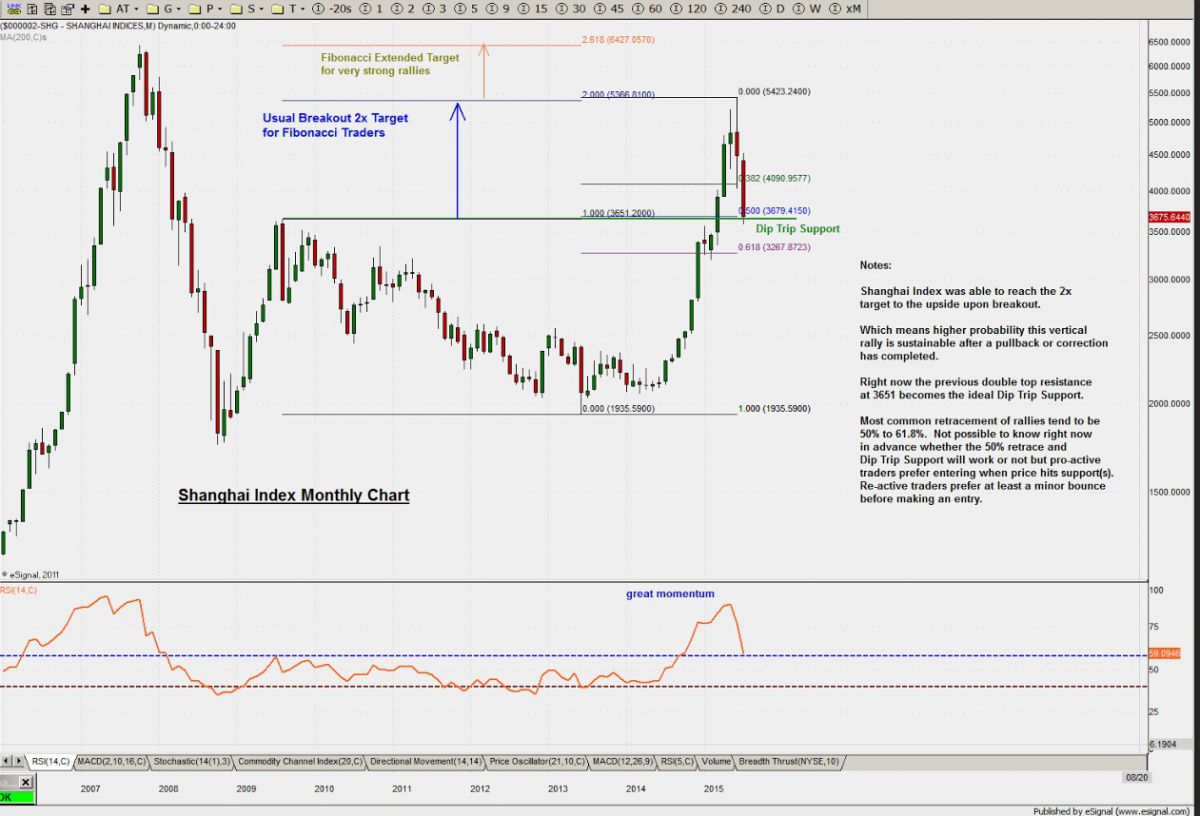The width and height of the screenshot is (1200, 816).
Task: Open the Stochastic(14(1),3) study tab
Action: (192, 762)
